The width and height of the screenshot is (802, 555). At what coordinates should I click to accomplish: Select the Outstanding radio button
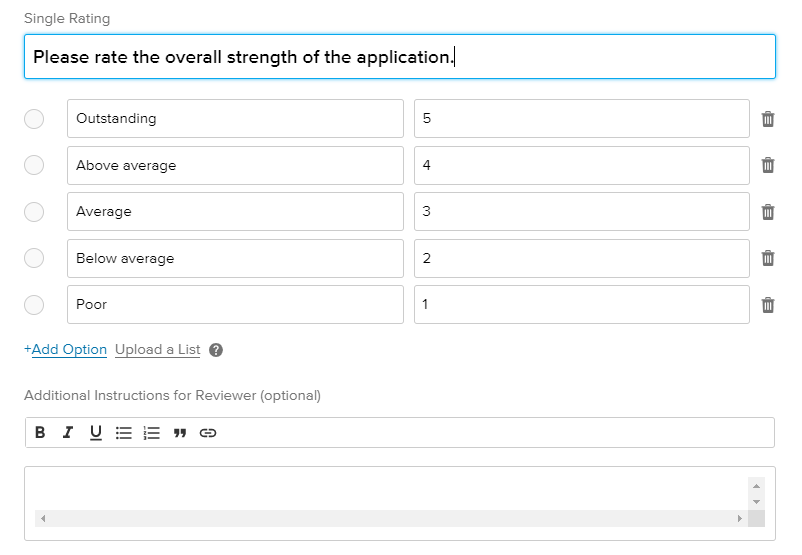point(34,119)
